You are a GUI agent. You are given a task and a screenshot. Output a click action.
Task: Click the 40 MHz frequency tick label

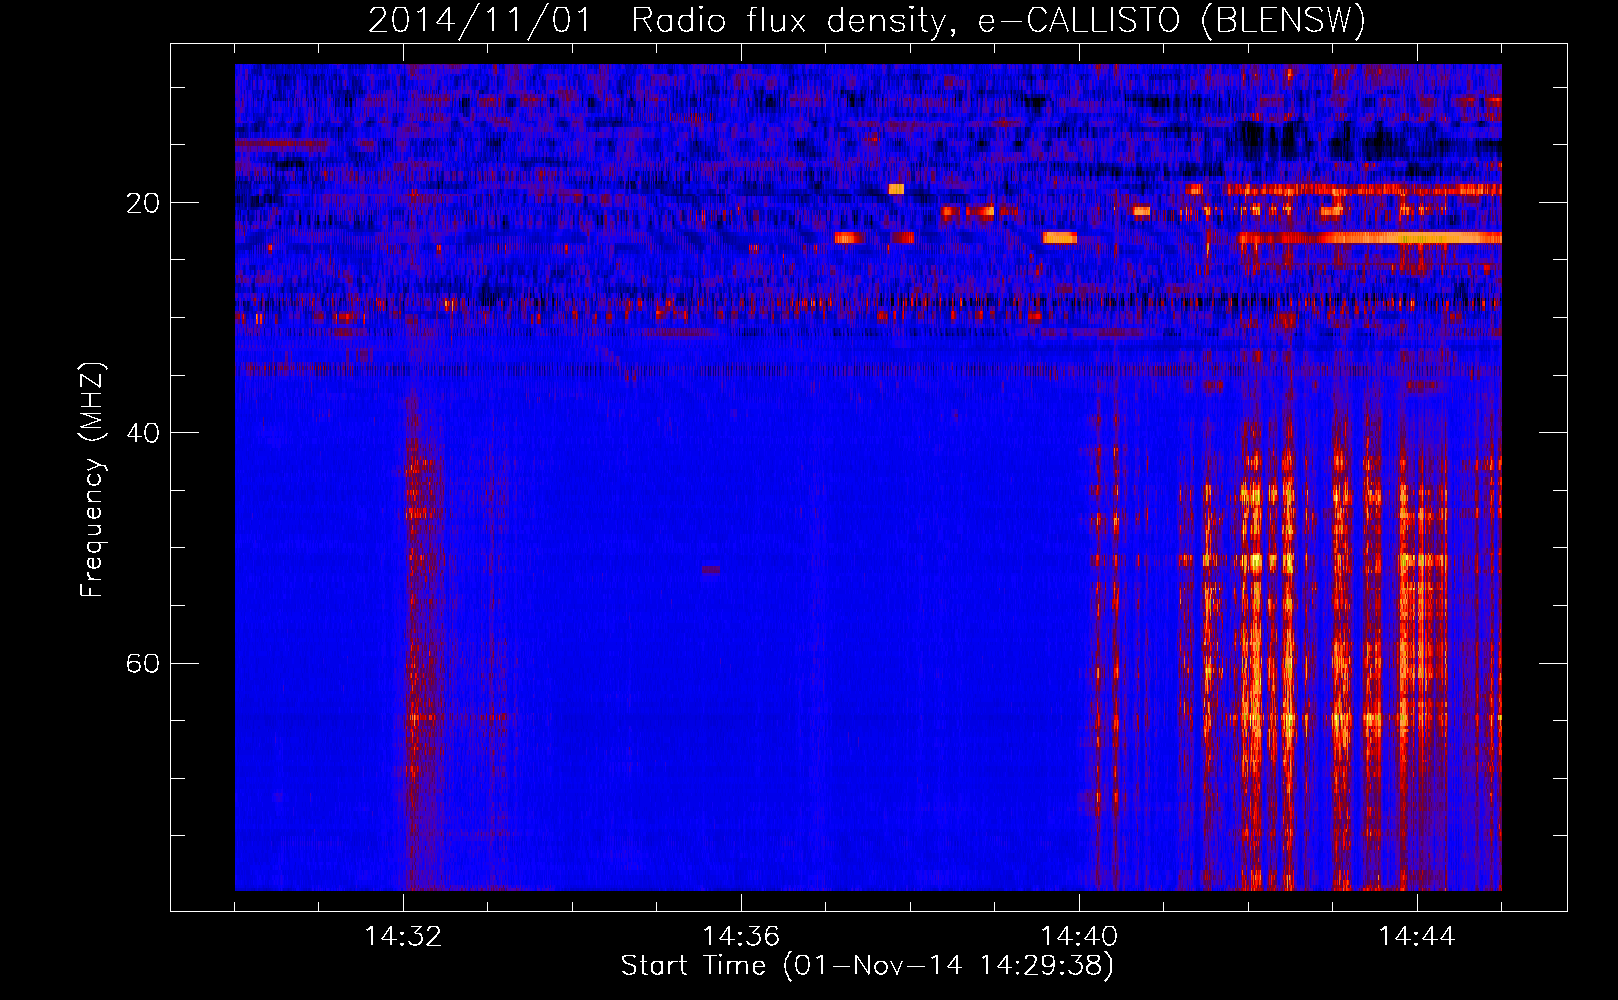pos(144,433)
